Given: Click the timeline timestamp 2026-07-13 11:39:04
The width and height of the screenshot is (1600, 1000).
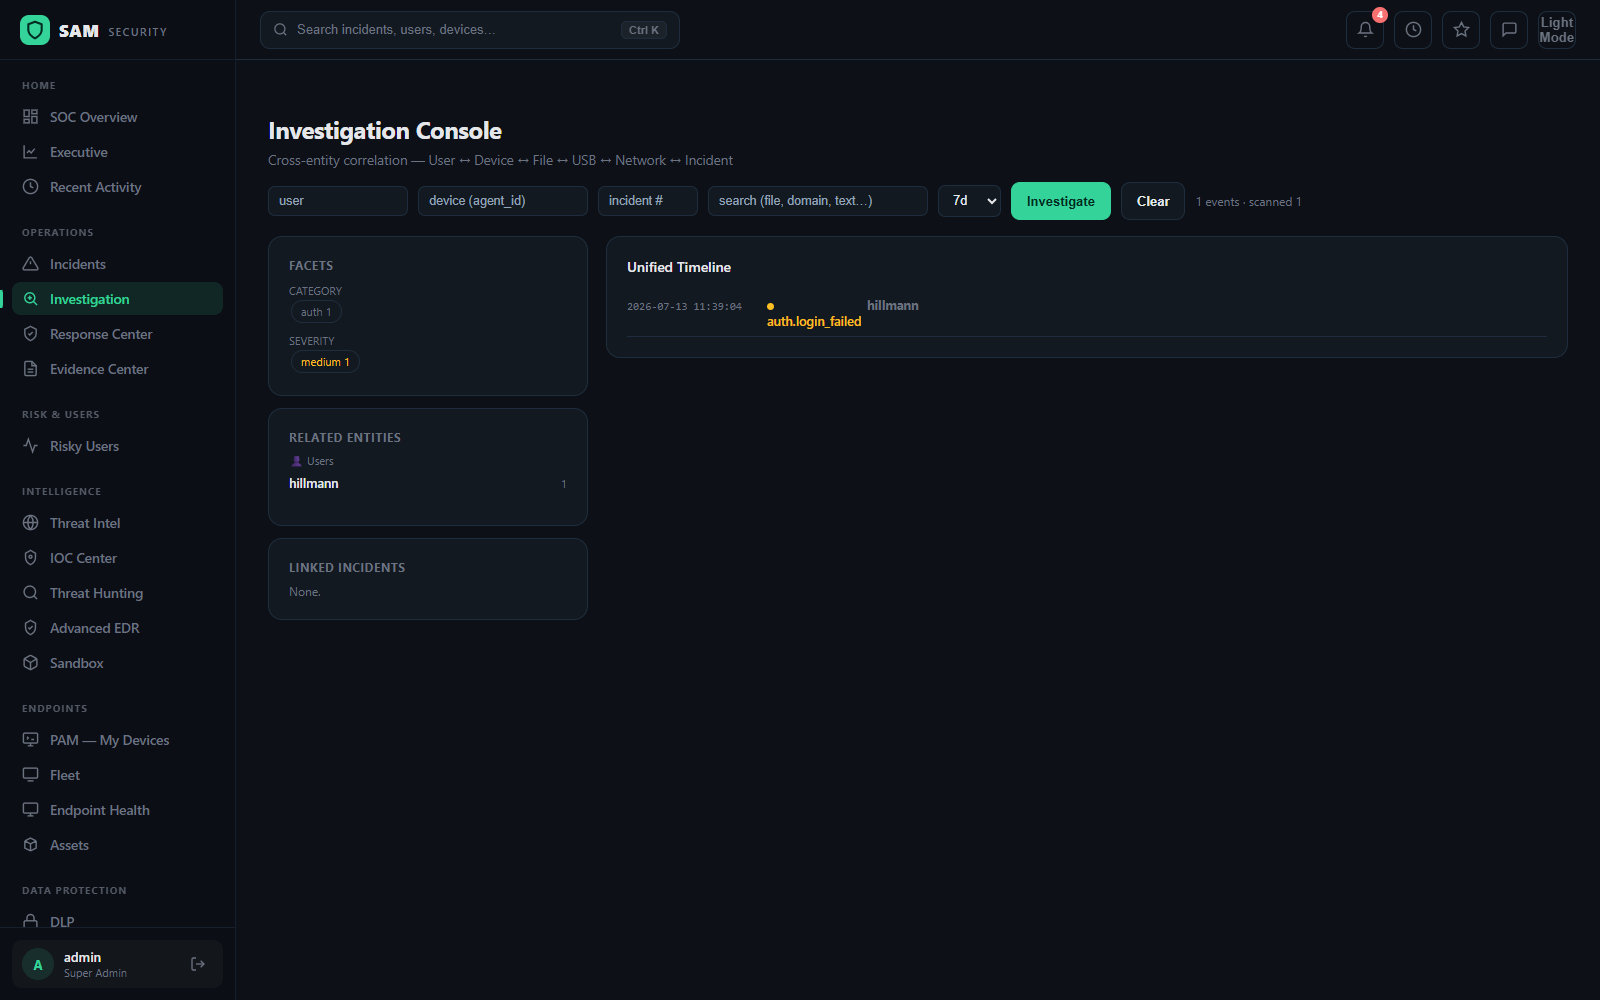Looking at the screenshot, I should click(x=685, y=307).
